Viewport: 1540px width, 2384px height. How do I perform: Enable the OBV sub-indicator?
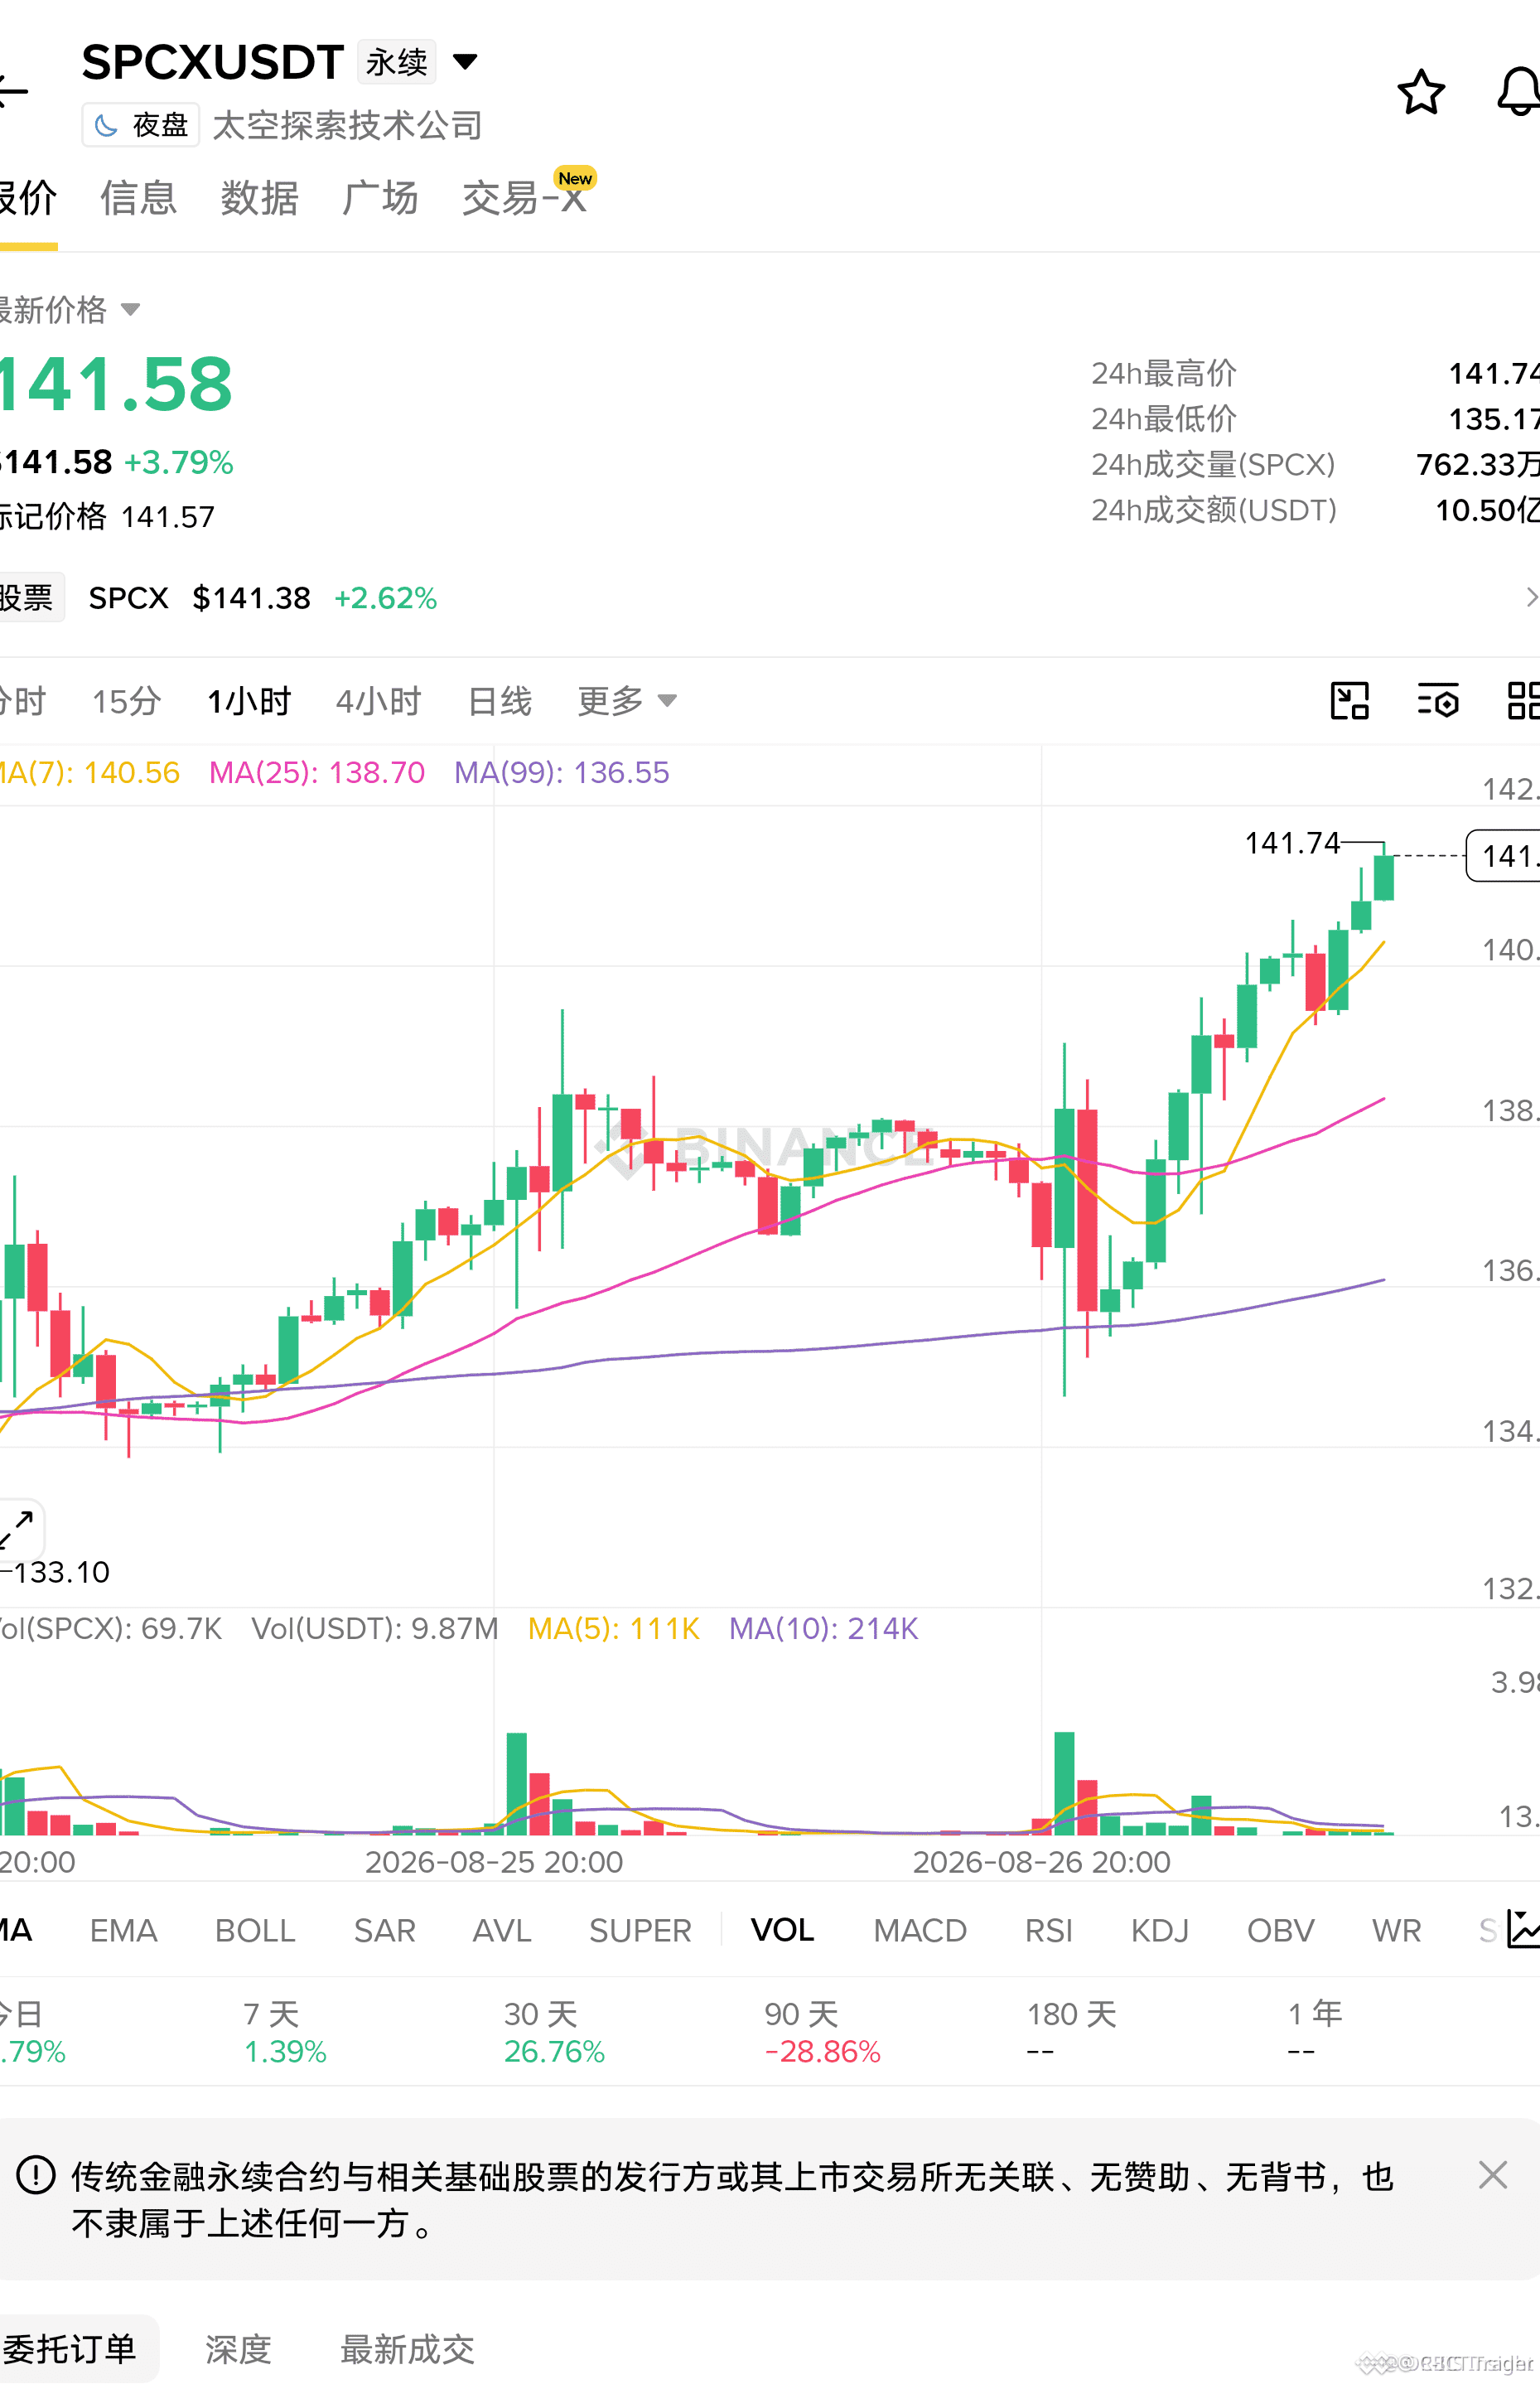point(1281,1930)
